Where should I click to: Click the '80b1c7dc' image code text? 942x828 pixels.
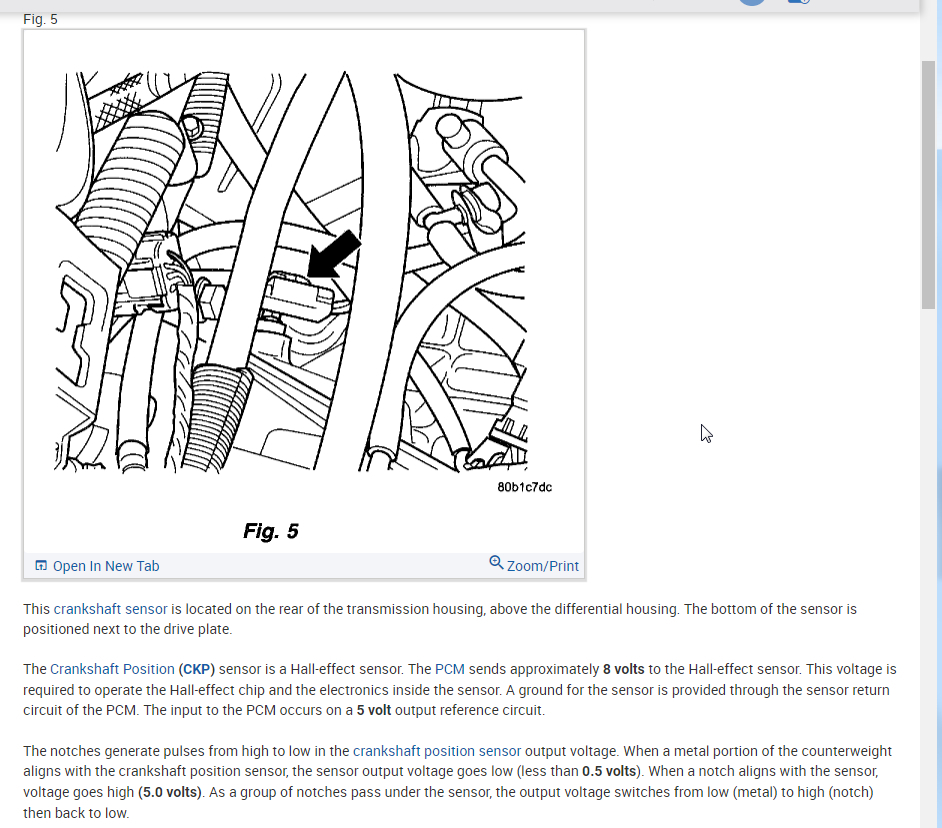tap(524, 487)
